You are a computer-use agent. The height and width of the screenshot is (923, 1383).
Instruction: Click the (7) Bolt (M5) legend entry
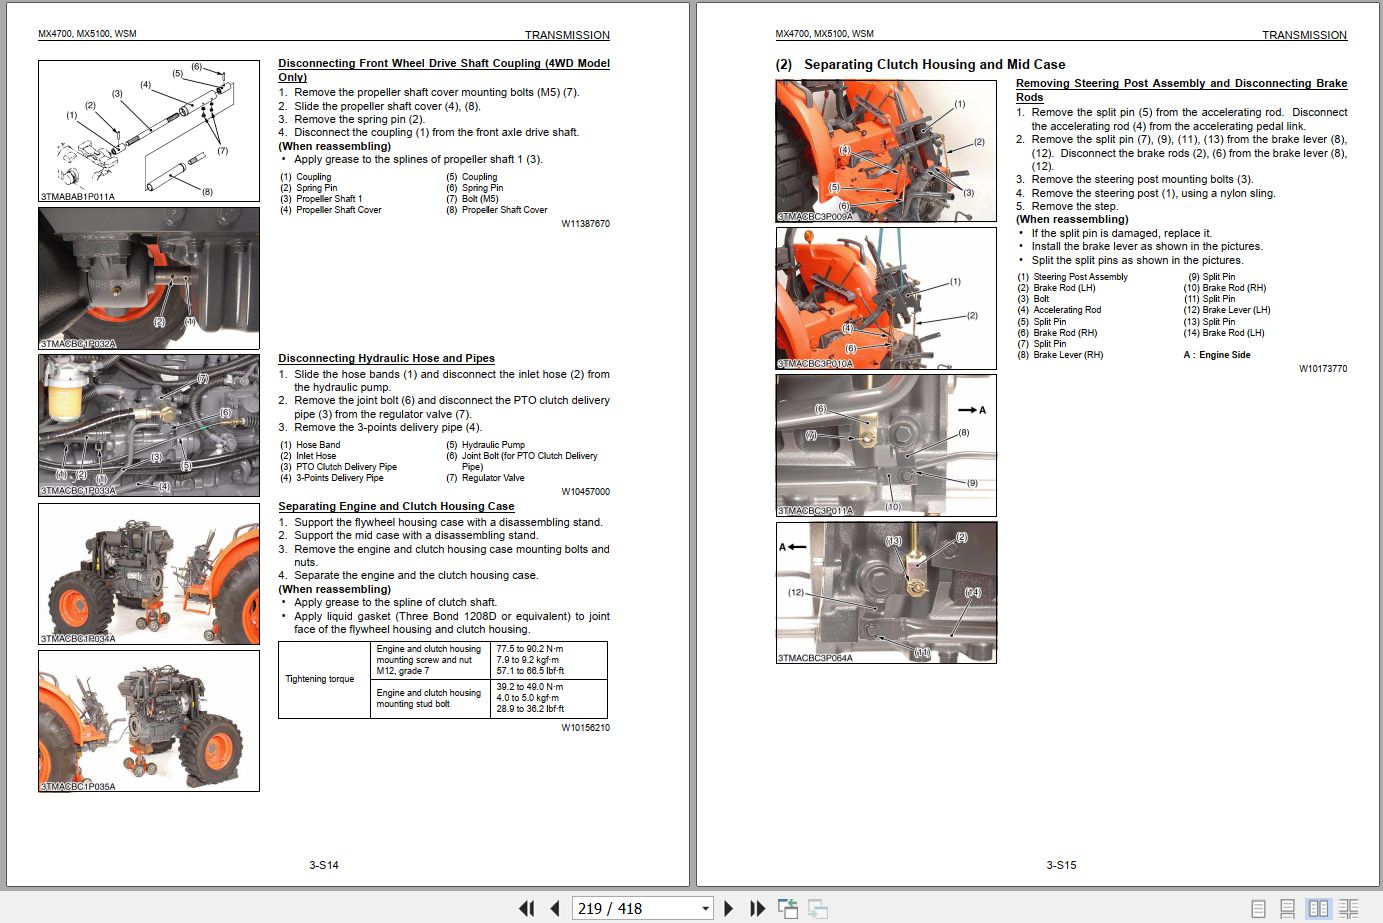coord(472,199)
